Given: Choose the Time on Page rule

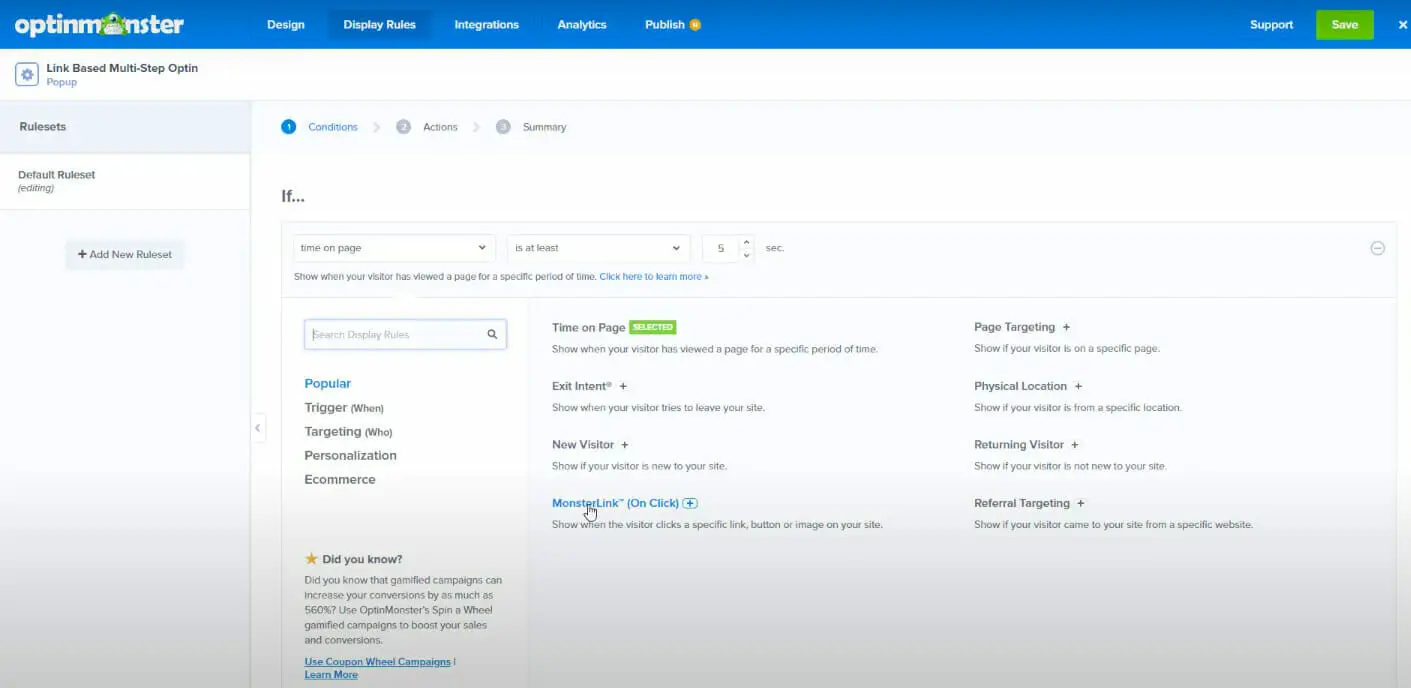Looking at the screenshot, I should [589, 327].
